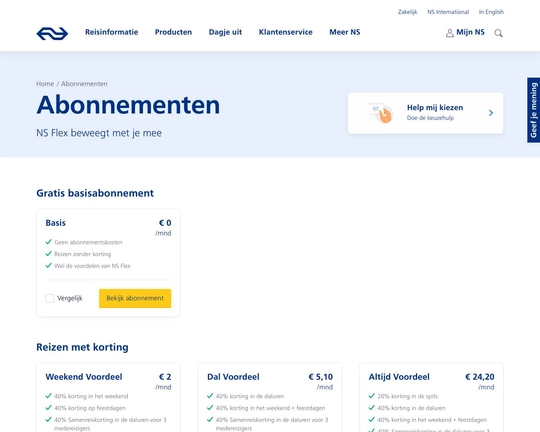Click the NS logo
The width and height of the screenshot is (540, 432).
tap(52, 33)
